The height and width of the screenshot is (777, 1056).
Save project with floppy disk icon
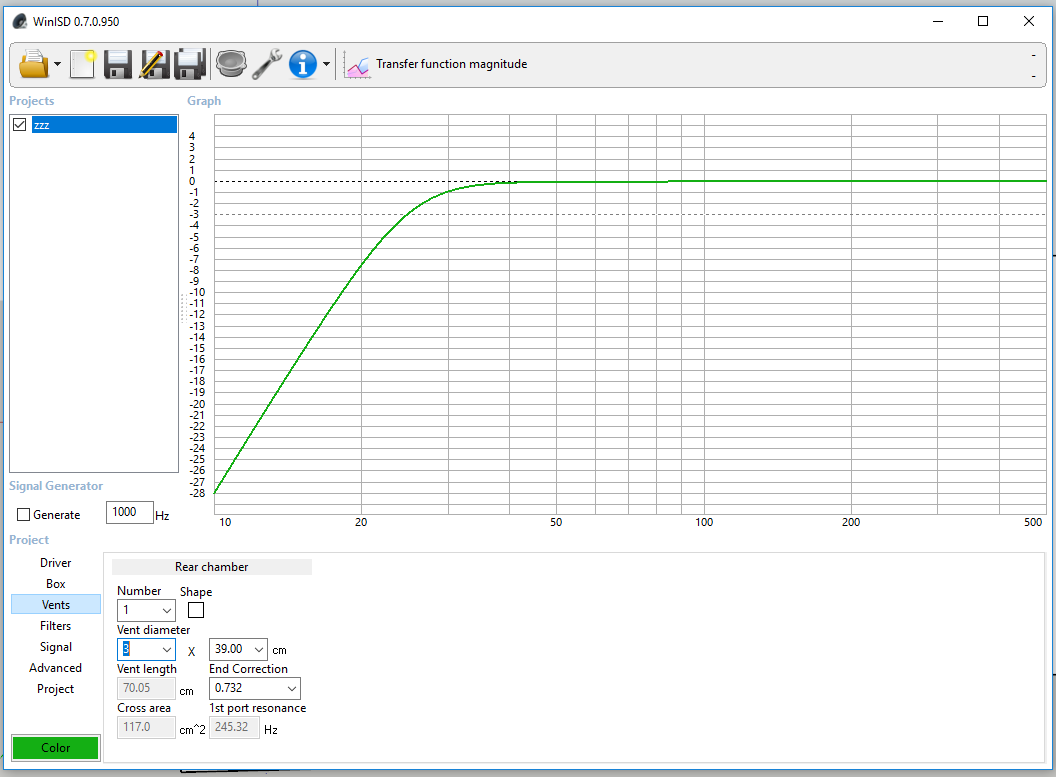pos(118,65)
